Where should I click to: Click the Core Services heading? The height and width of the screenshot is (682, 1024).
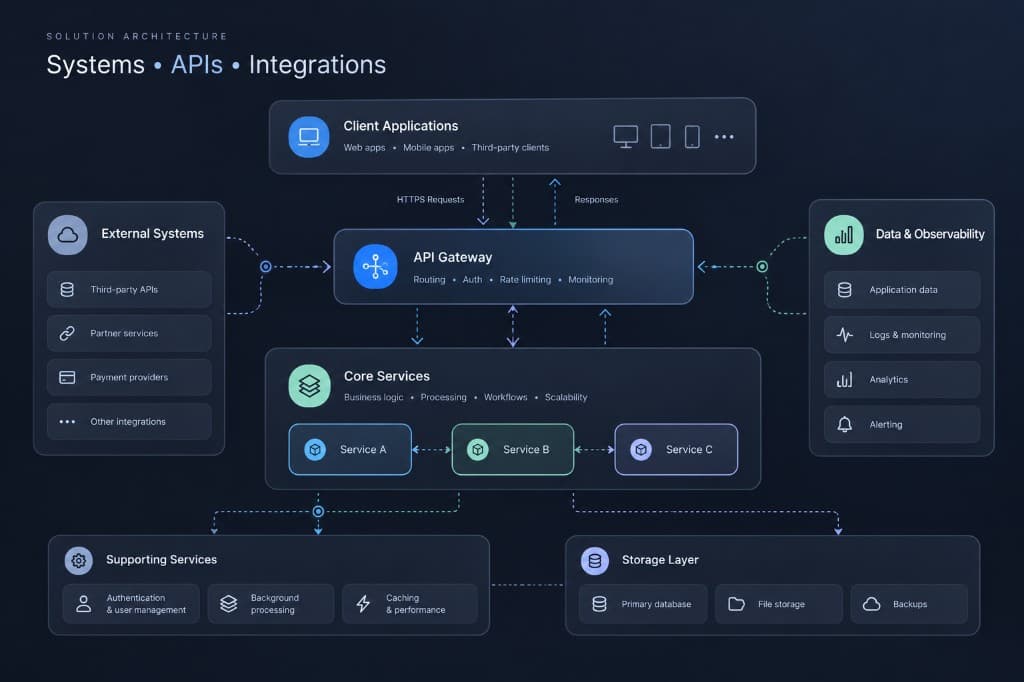pos(387,376)
